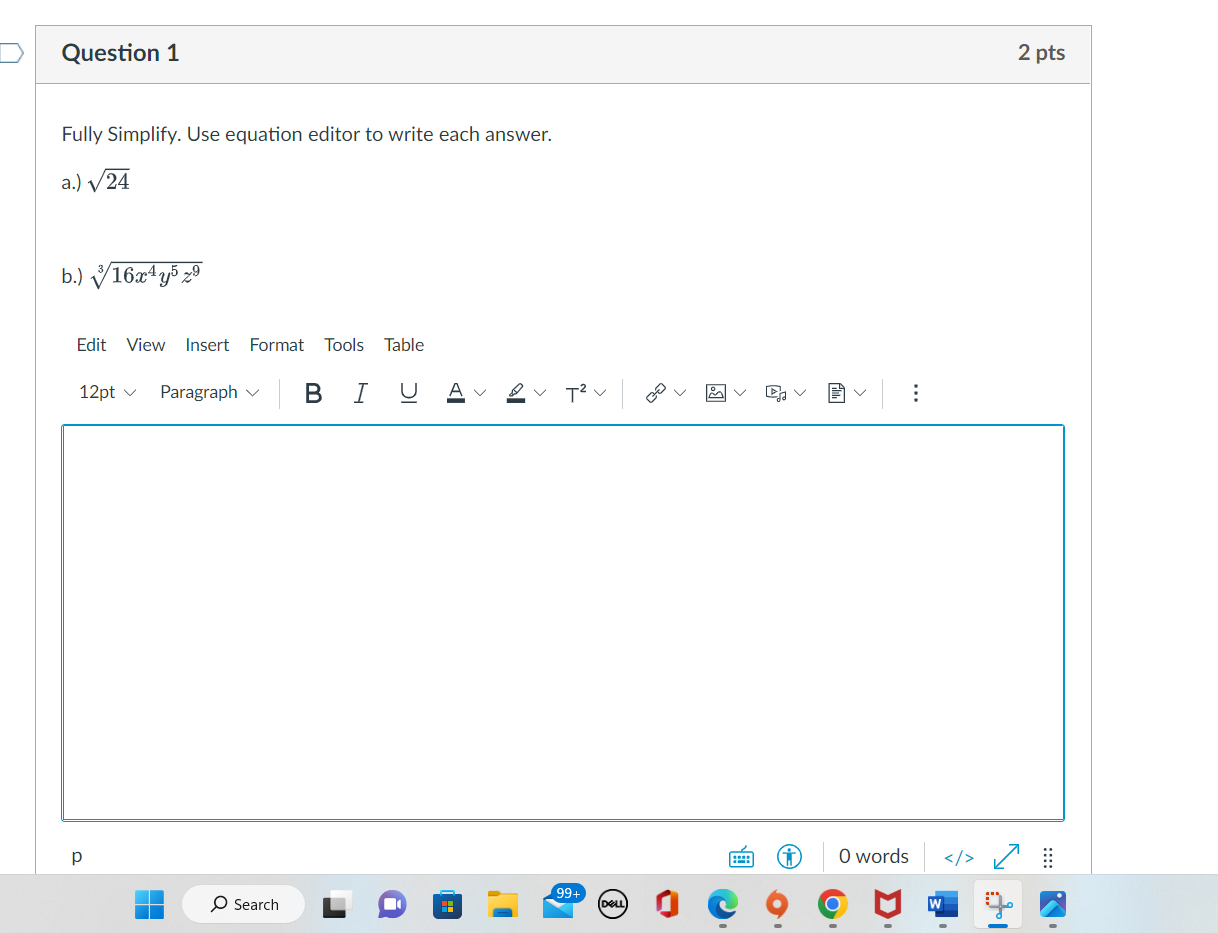
Task: Toggle italic formatting in editor toolbar
Action: click(x=360, y=393)
